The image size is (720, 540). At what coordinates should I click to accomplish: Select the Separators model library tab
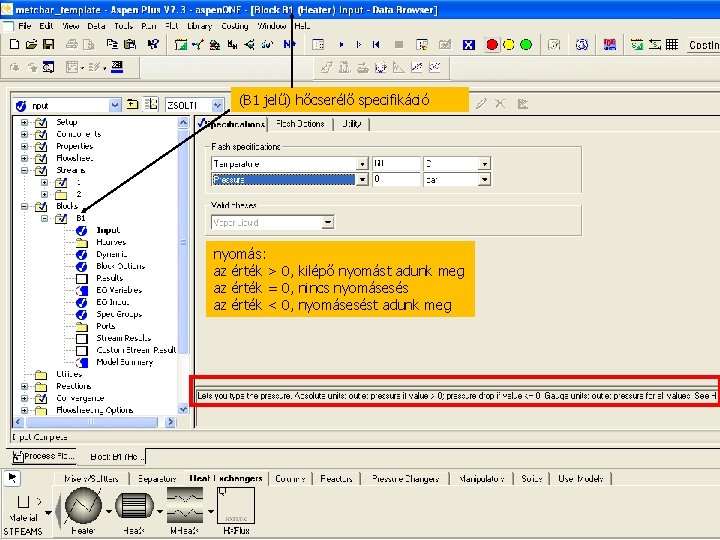pyautogui.click(x=157, y=478)
